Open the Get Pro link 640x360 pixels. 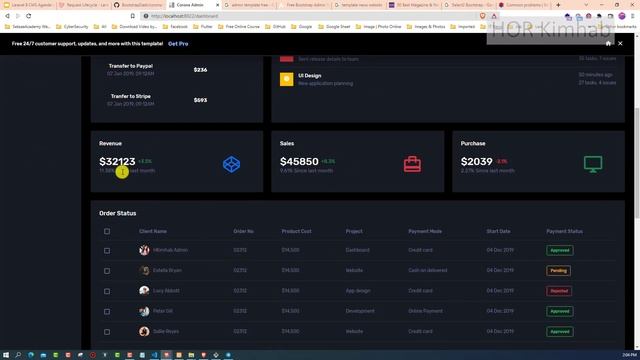178,44
